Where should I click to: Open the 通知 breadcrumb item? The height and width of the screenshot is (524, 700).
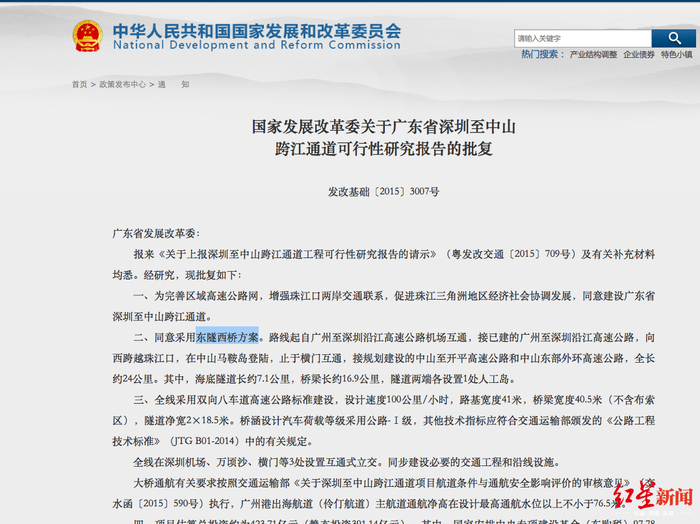point(173,84)
